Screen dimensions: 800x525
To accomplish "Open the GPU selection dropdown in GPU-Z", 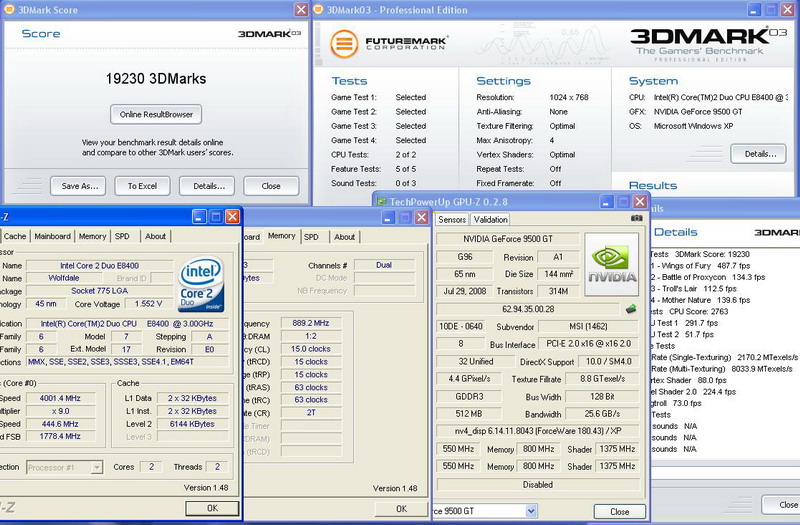I will click(x=531, y=511).
